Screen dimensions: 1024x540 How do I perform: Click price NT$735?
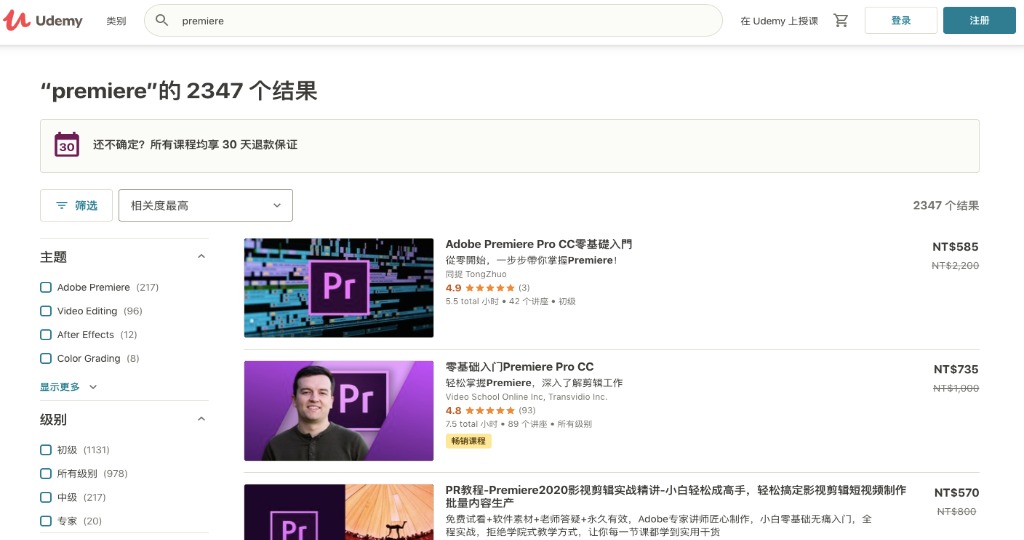click(956, 370)
